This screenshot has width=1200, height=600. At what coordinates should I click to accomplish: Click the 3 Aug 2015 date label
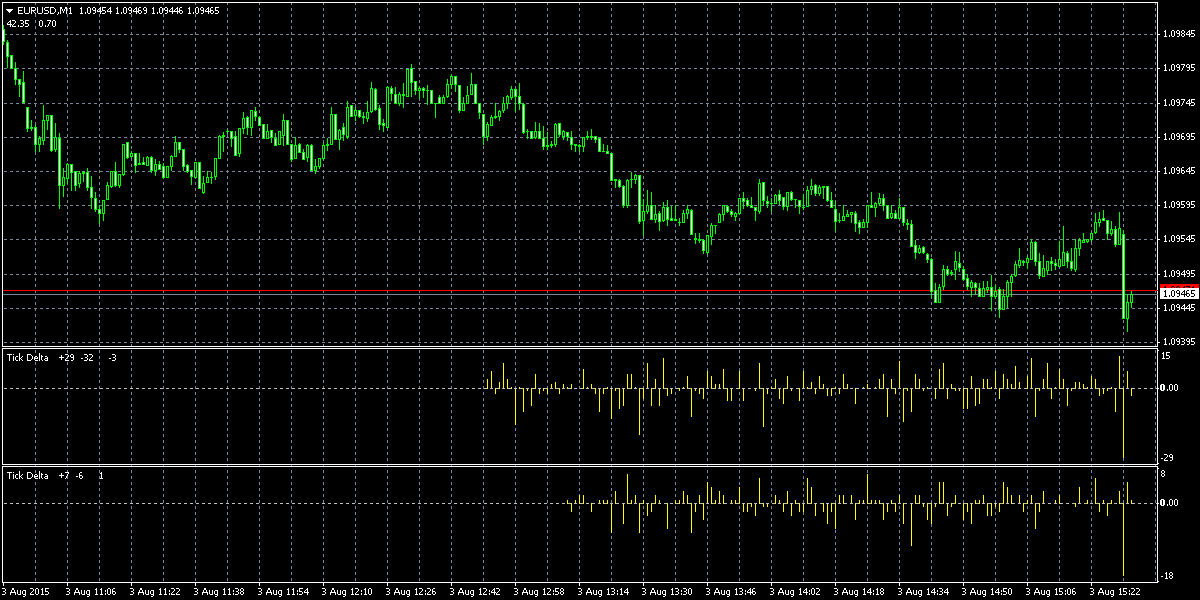[x=27, y=591]
